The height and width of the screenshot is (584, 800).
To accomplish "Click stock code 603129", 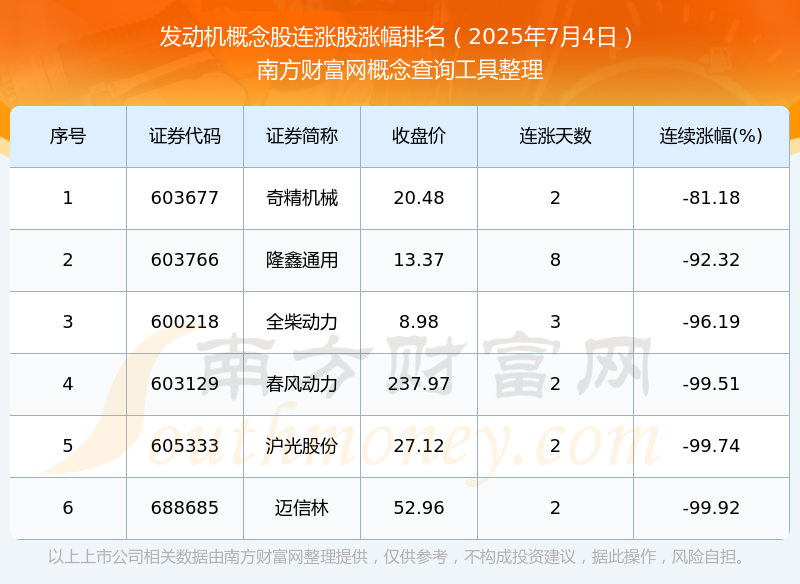I will [x=185, y=384].
